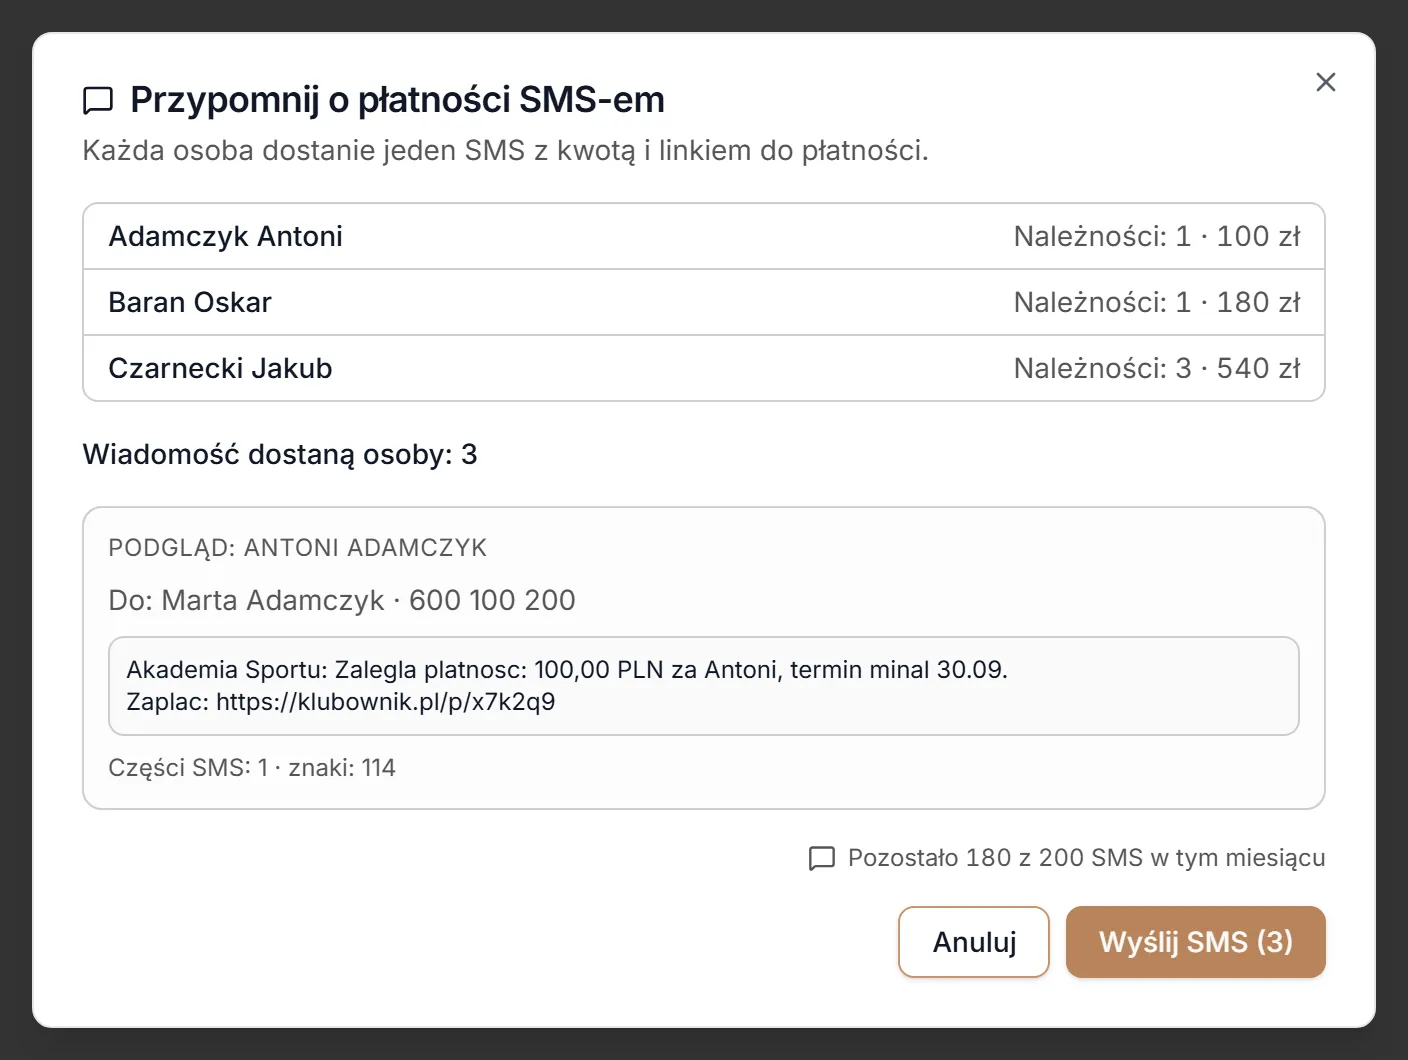Click the speech bubble icon beside dialog title
The width and height of the screenshot is (1408, 1060).
pyautogui.click(x=98, y=101)
